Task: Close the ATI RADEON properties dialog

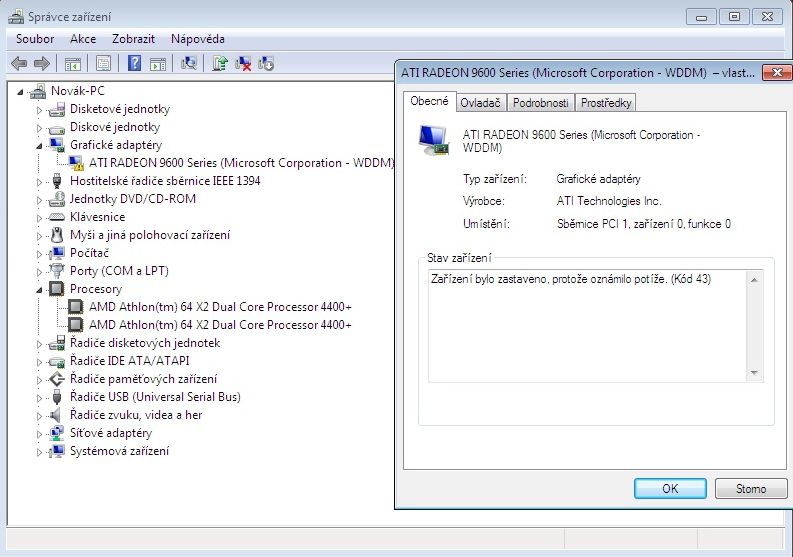Action: click(x=777, y=72)
